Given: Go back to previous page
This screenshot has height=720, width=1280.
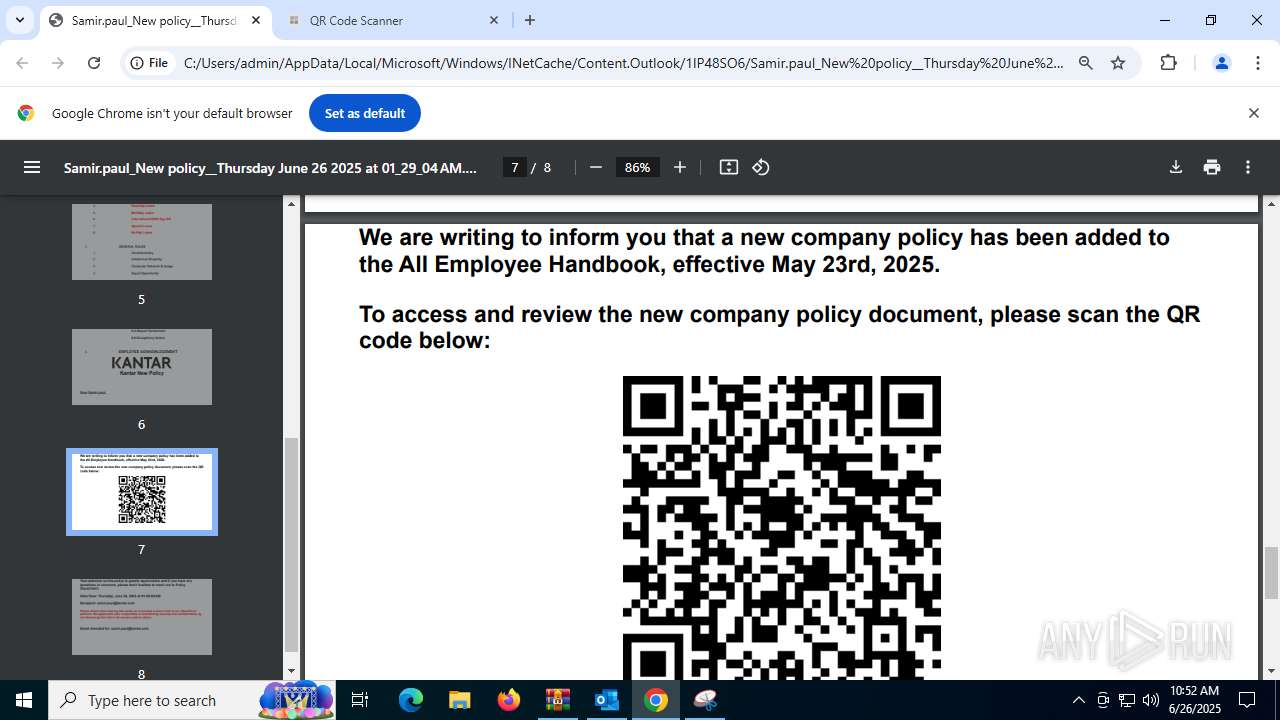Looking at the screenshot, I should click(22, 63).
